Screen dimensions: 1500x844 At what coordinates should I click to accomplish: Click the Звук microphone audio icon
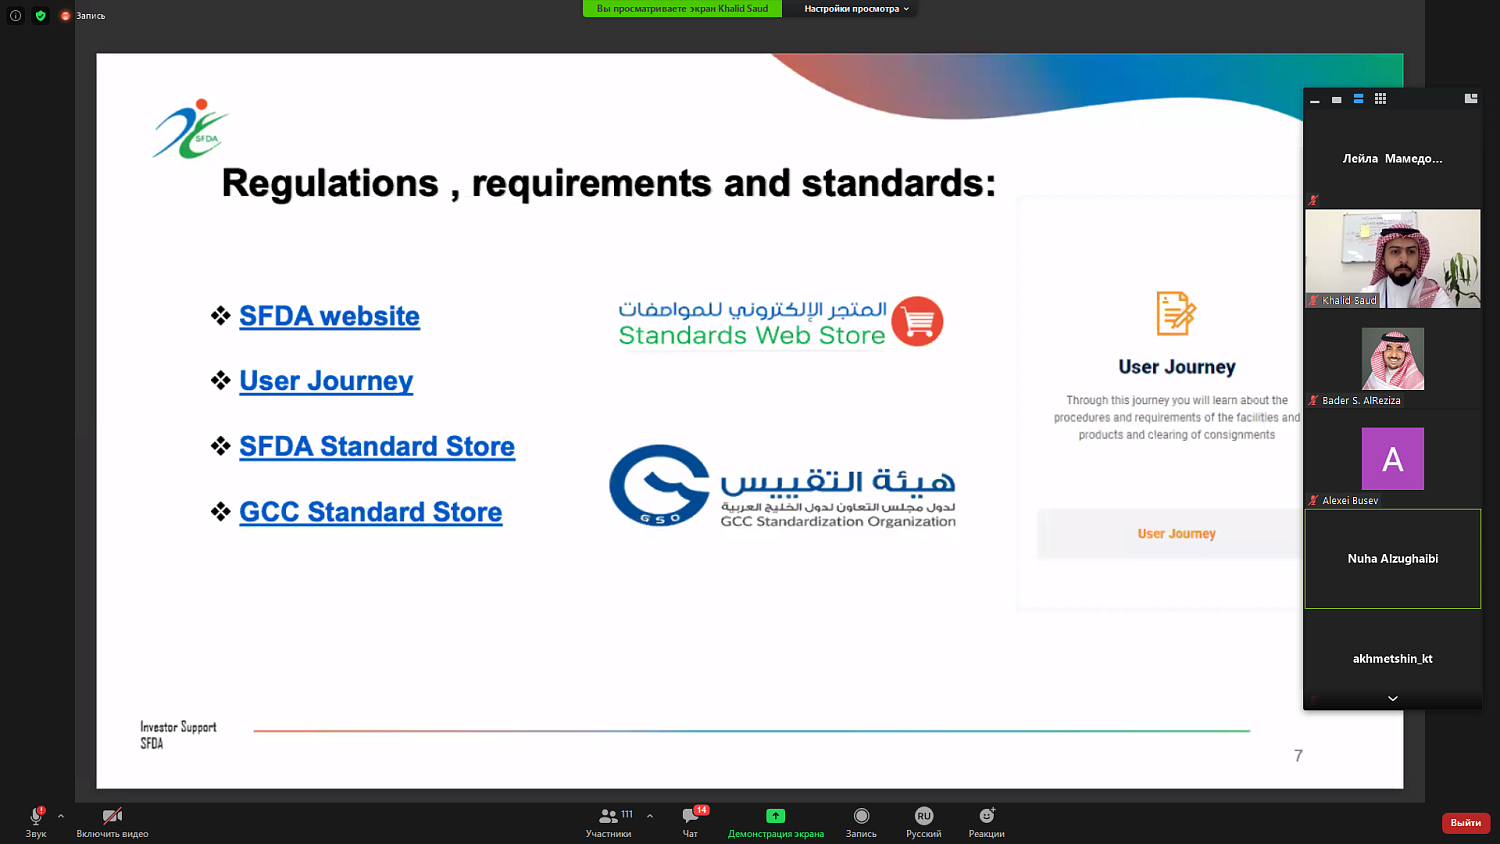click(36, 816)
